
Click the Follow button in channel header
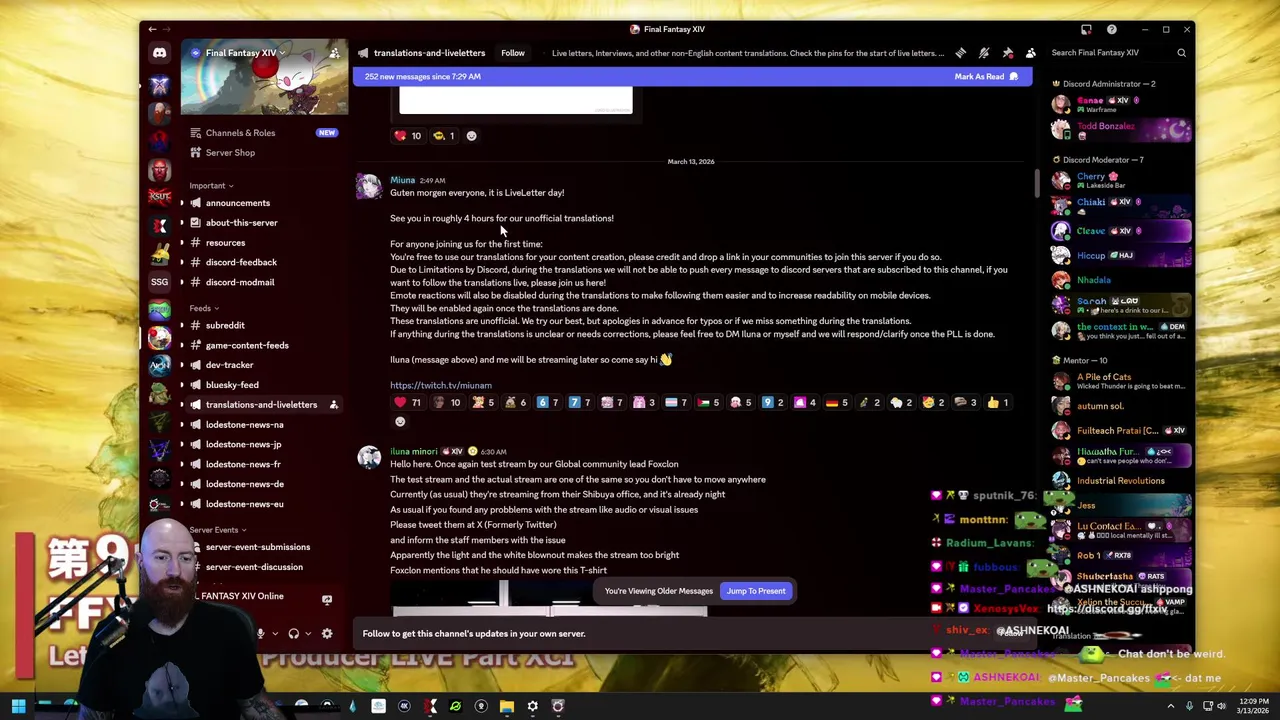(x=512, y=53)
